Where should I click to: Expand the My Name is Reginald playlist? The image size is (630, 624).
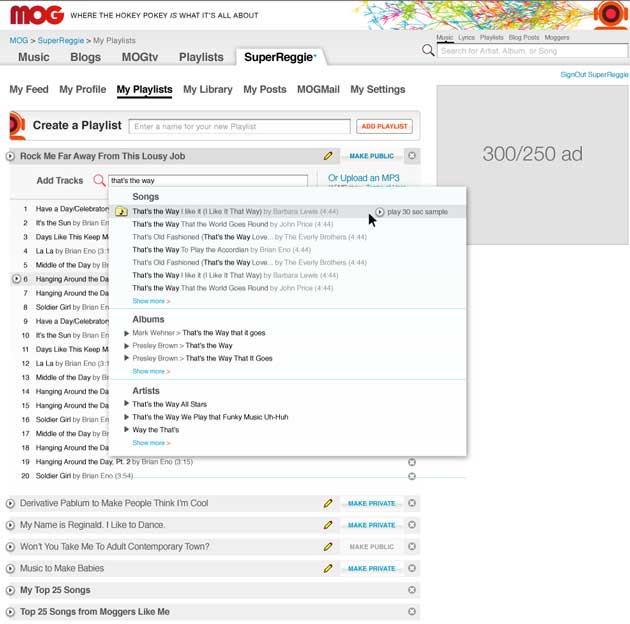[x=10, y=525]
